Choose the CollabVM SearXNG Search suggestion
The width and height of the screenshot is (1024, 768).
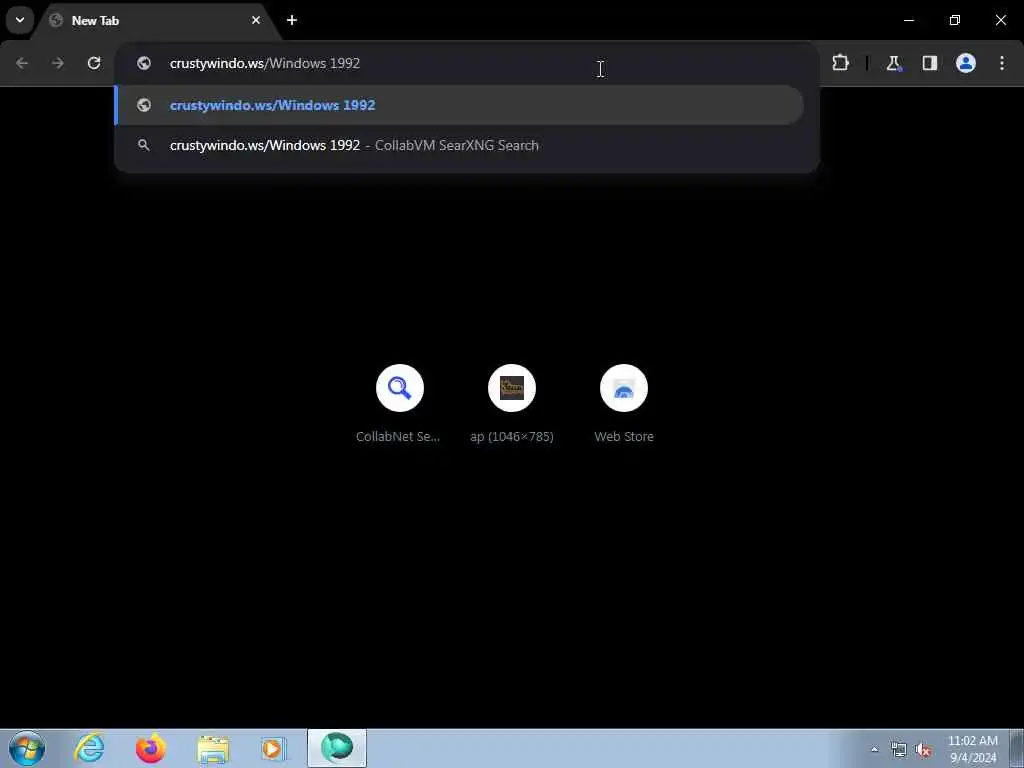[459, 145]
